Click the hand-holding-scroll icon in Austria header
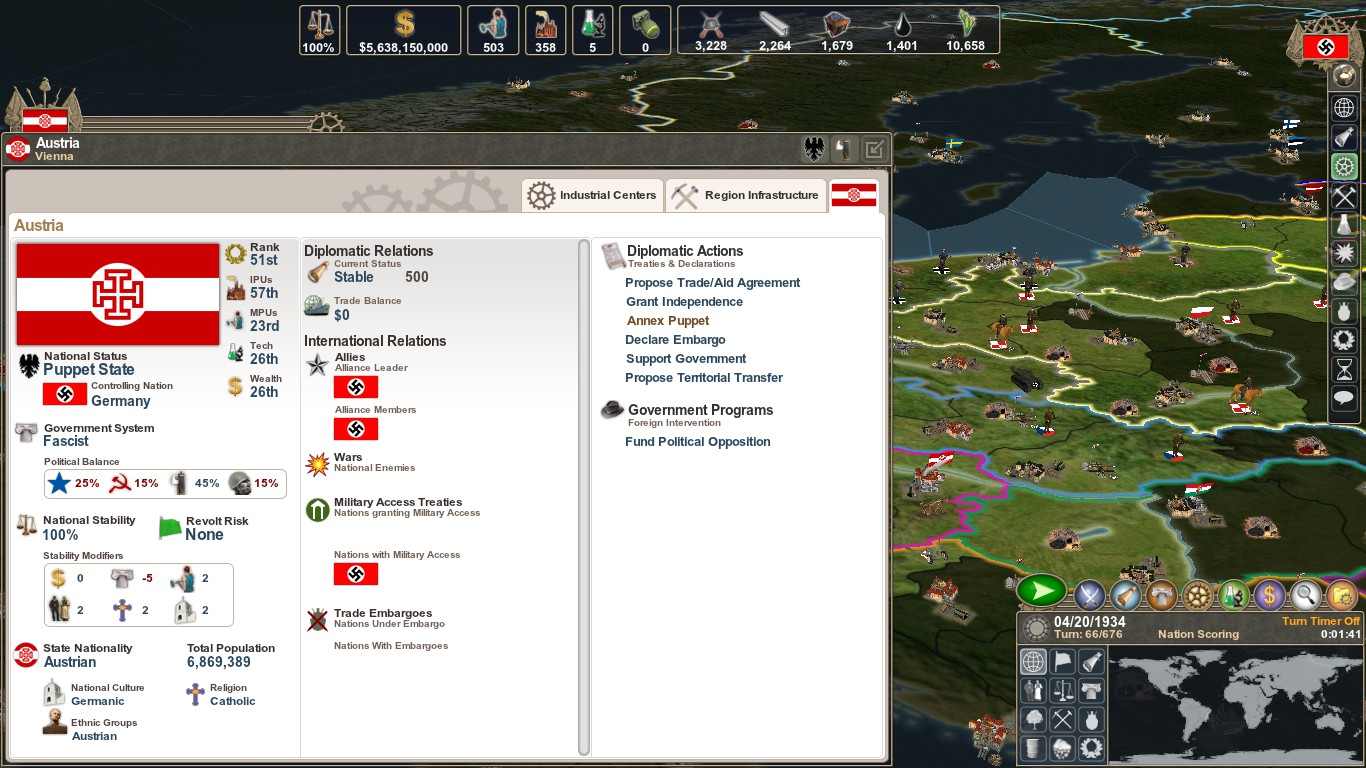 [x=844, y=150]
